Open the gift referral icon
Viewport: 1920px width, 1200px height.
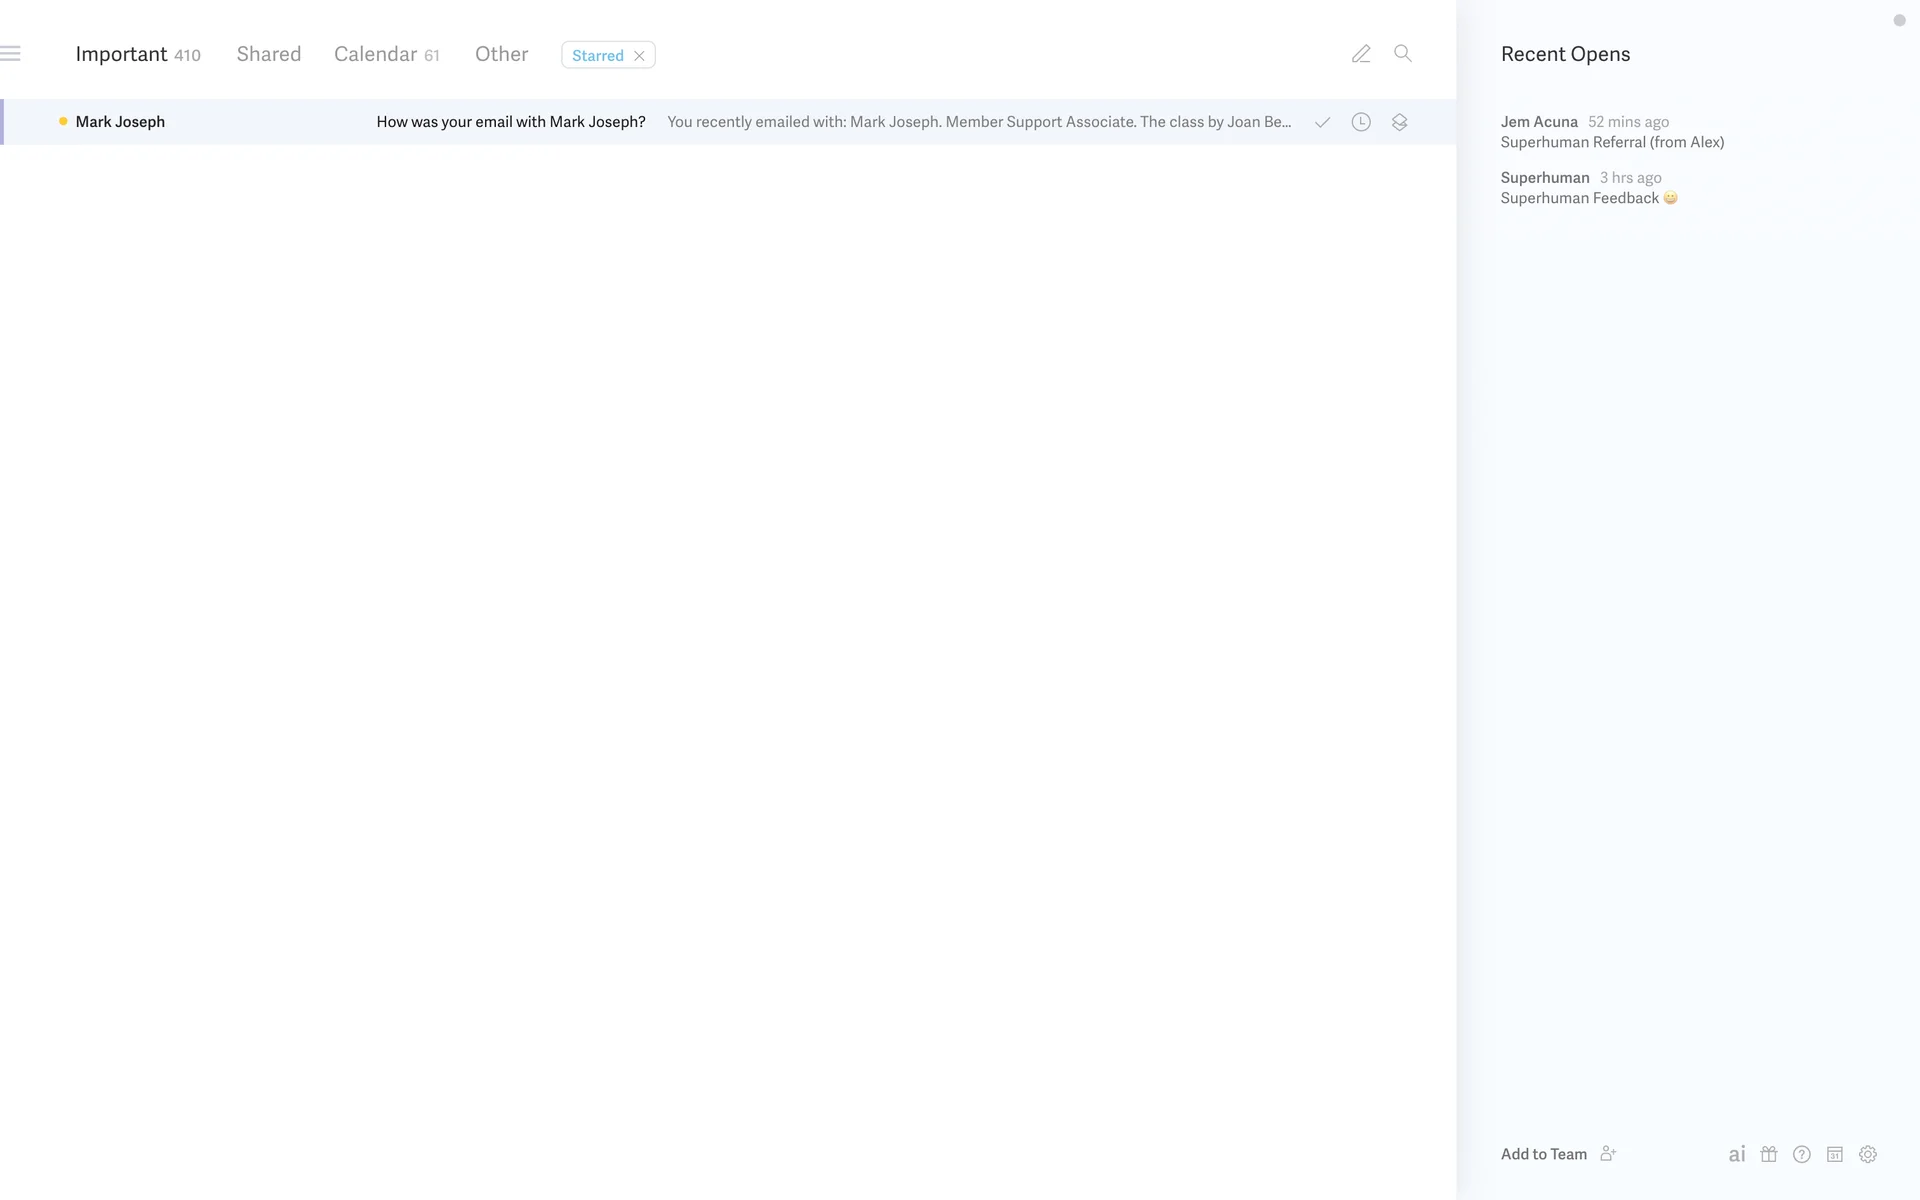(1769, 1154)
